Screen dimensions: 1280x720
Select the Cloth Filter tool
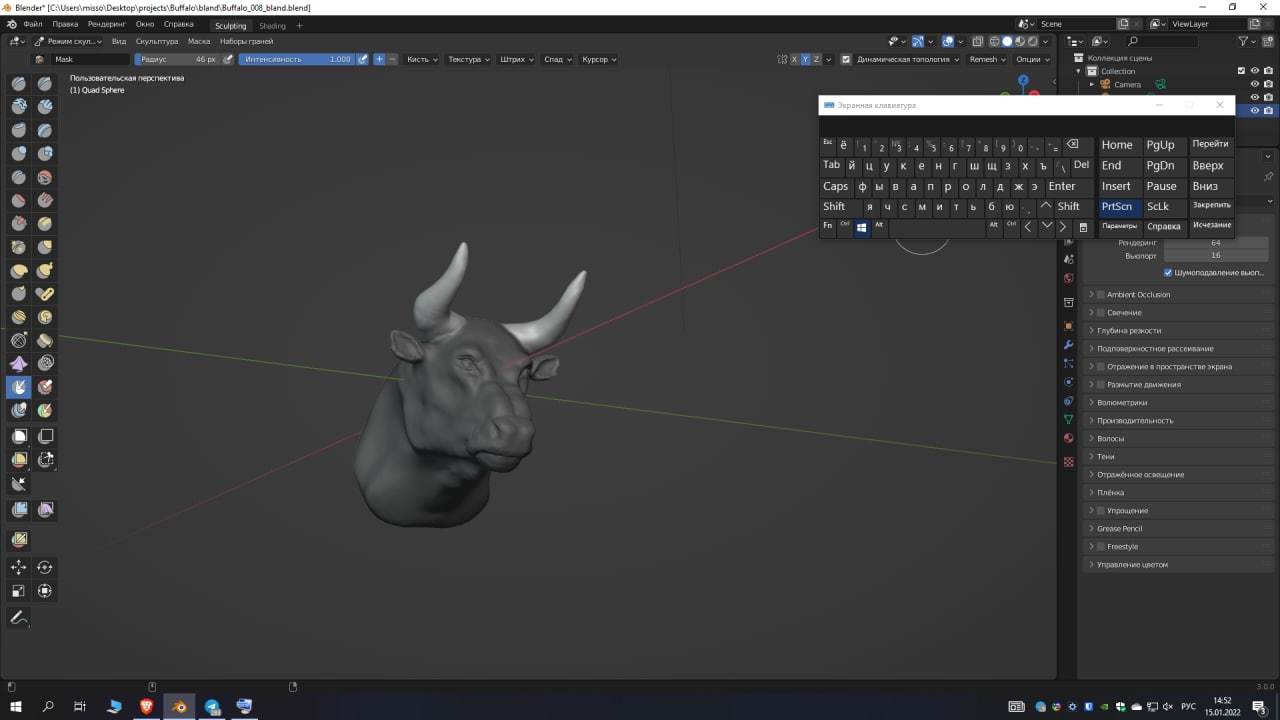(45, 510)
